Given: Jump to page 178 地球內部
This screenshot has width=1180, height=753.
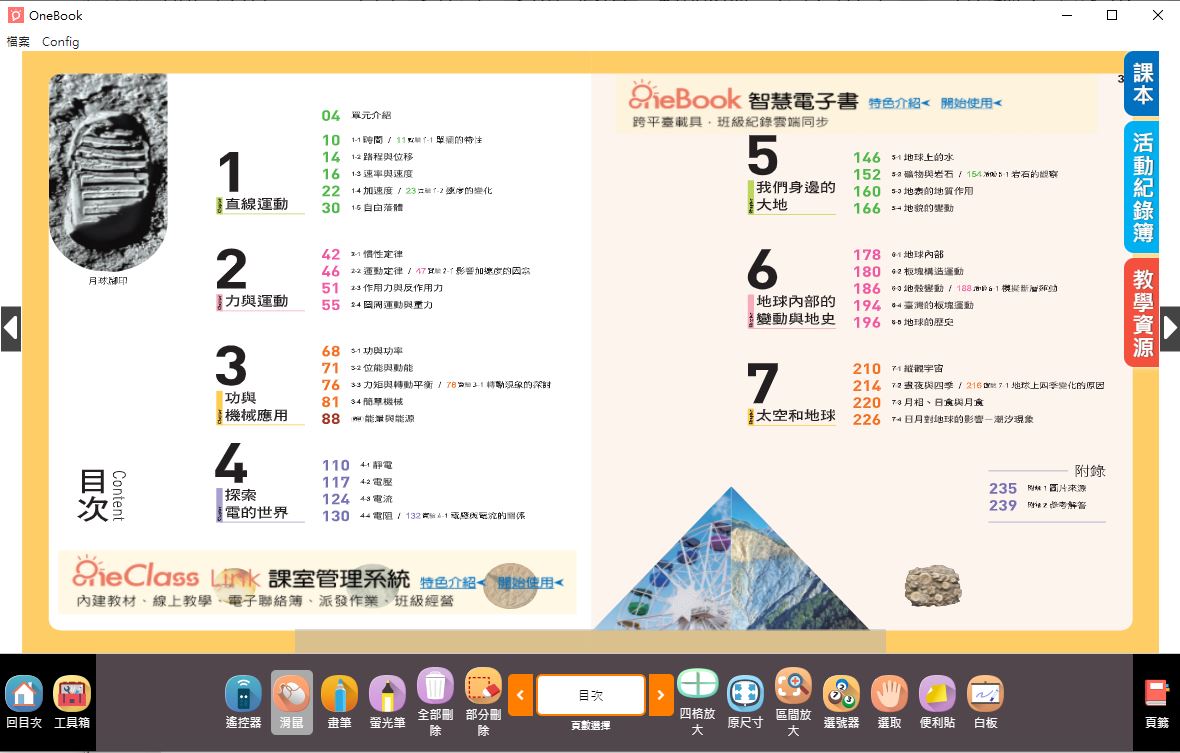Looking at the screenshot, I should (x=899, y=255).
